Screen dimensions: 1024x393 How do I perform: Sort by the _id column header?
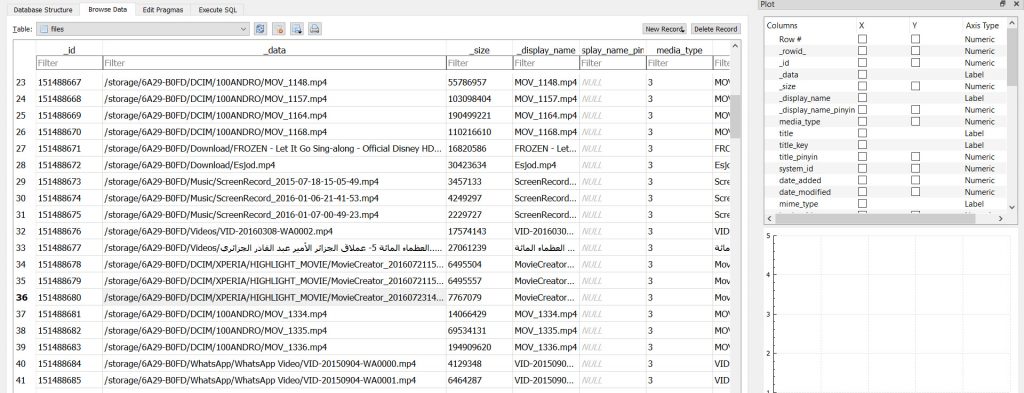click(x=69, y=50)
